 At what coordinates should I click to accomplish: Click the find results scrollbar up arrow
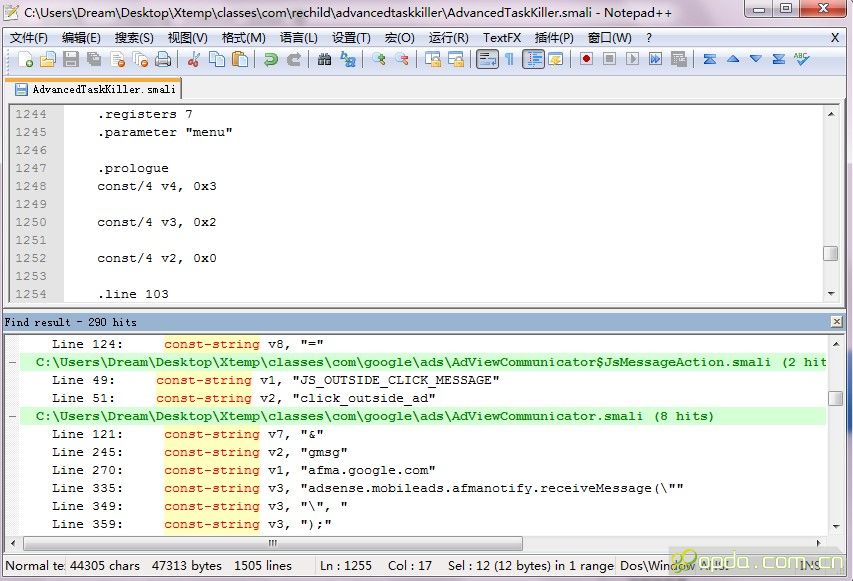[836, 344]
